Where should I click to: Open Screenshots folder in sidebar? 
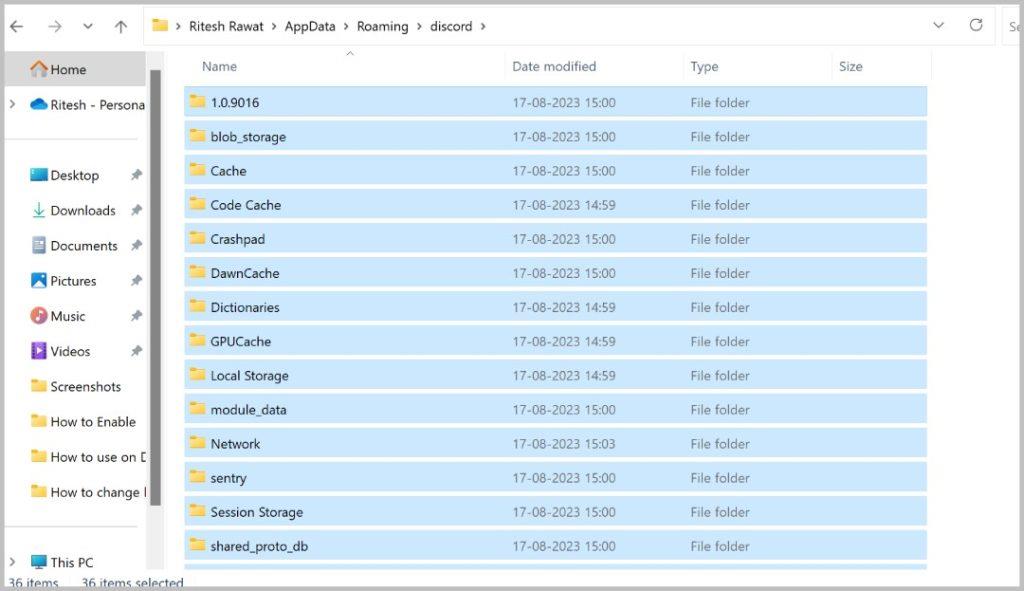86,387
